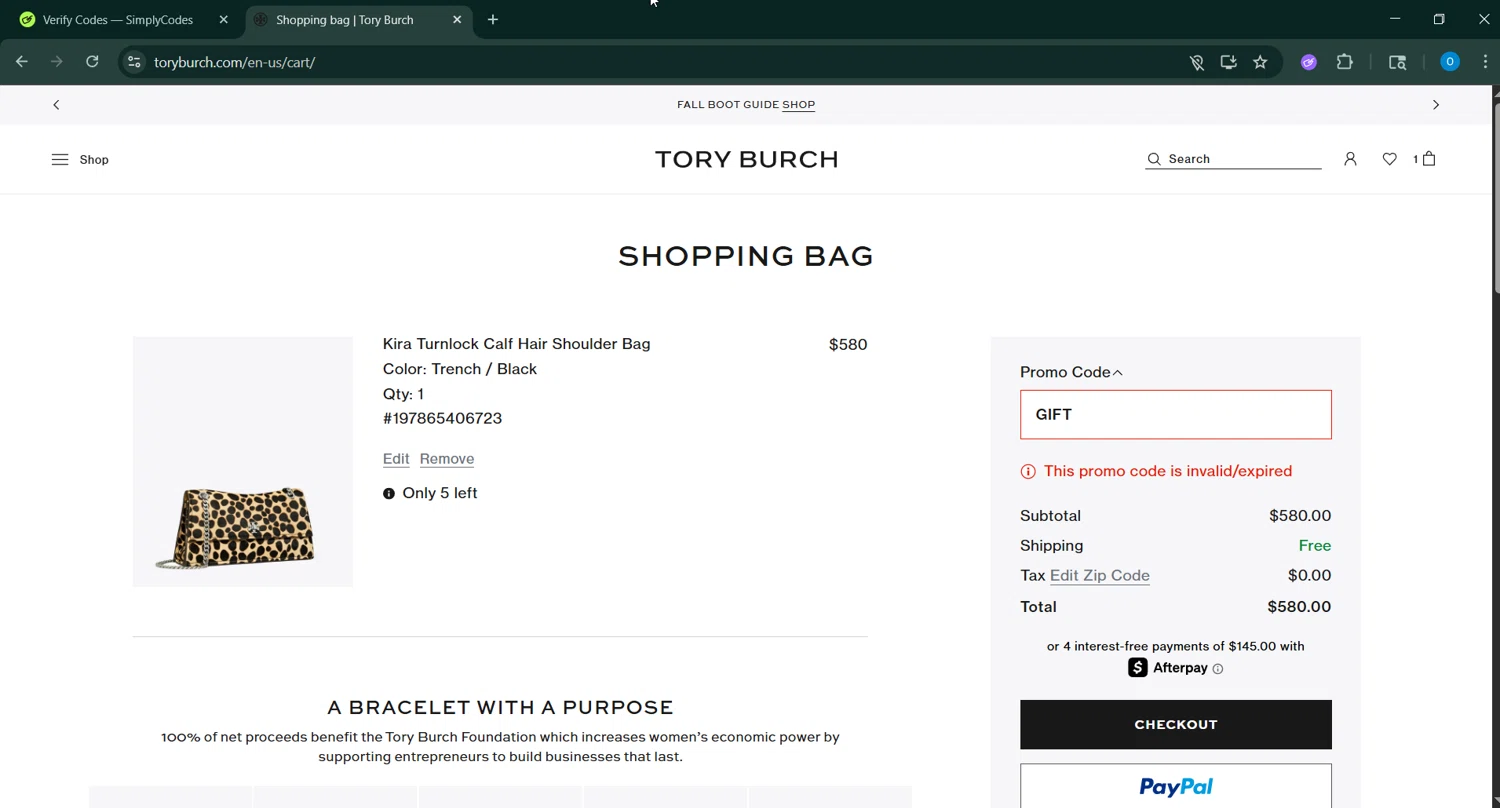
Task: Click the Afterpay info icon
Action: 1217,669
